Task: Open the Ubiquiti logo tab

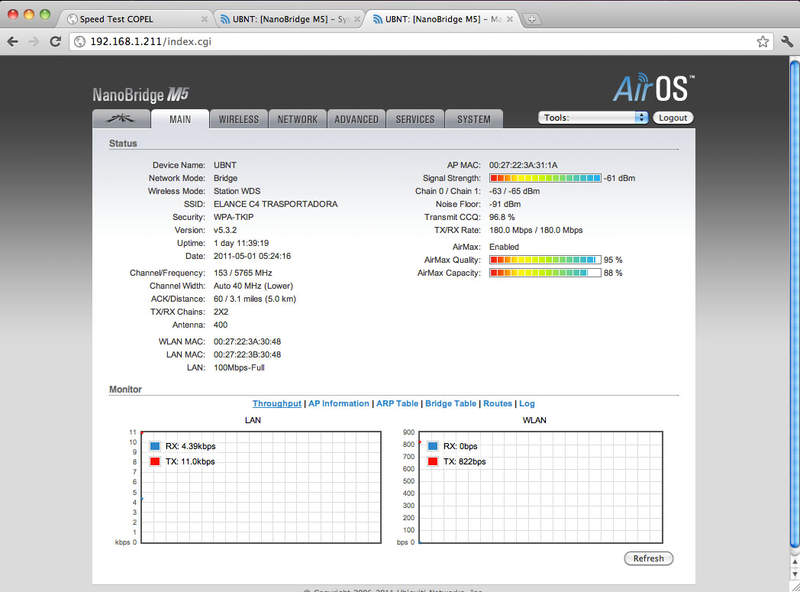Action: pyautogui.click(x=121, y=119)
